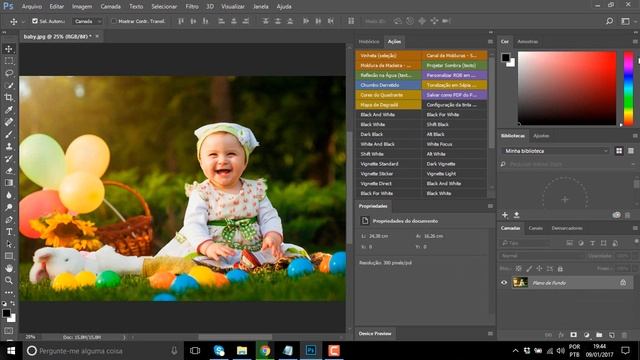This screenshot has width=640, height=360.
Task: Open the Ações panel menu
Action: click(x=490, y=42)
